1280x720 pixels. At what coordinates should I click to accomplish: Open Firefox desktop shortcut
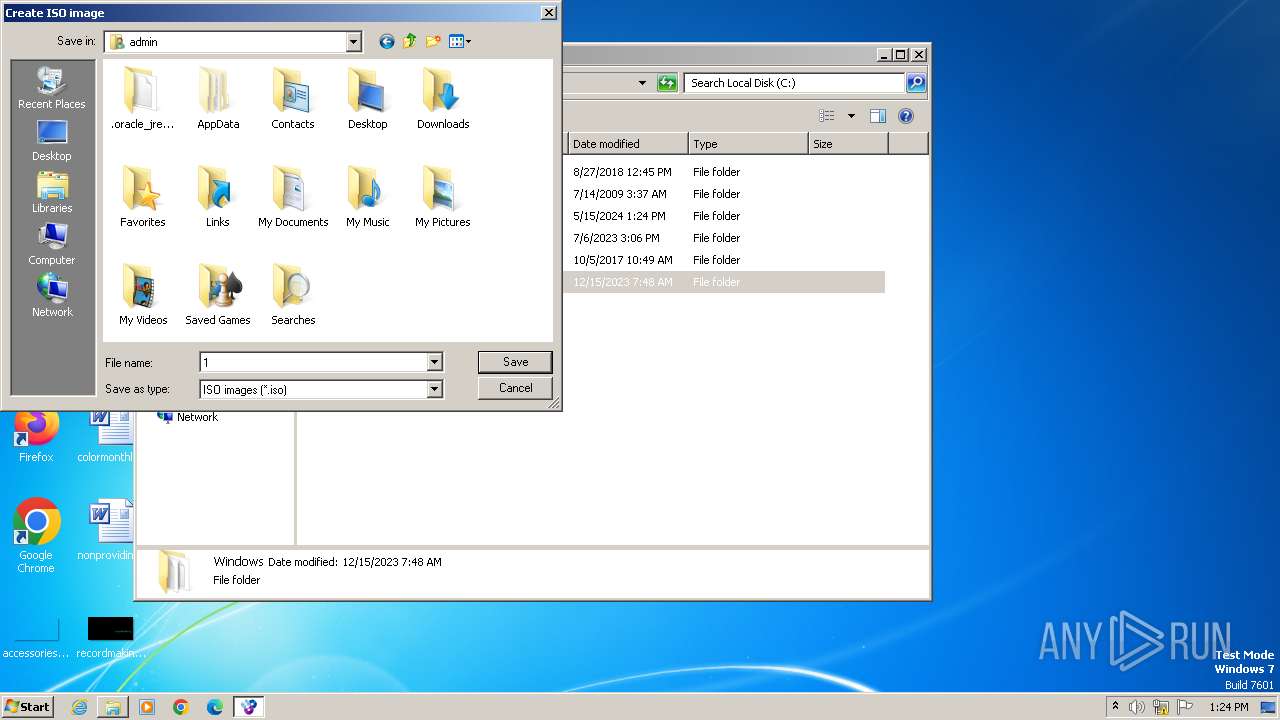tap(36, 437)
